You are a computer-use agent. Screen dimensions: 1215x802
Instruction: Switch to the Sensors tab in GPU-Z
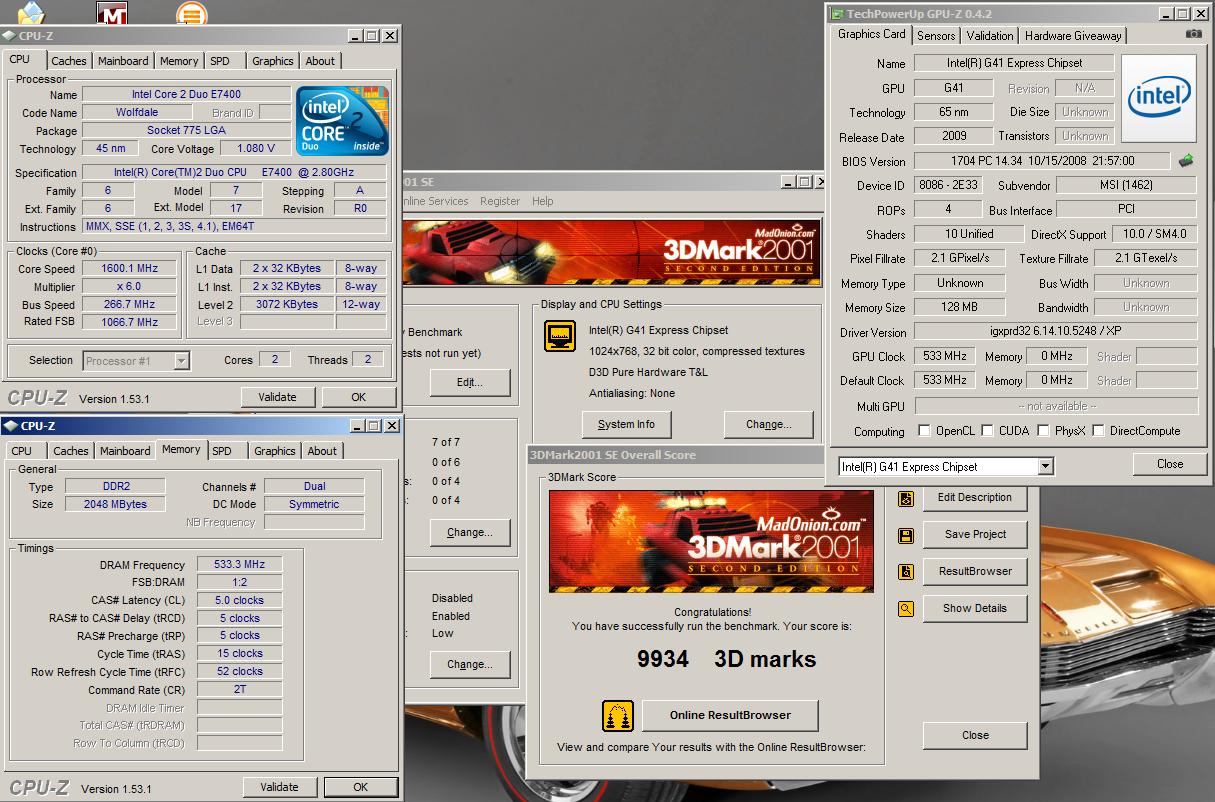[x=936, y=36]
